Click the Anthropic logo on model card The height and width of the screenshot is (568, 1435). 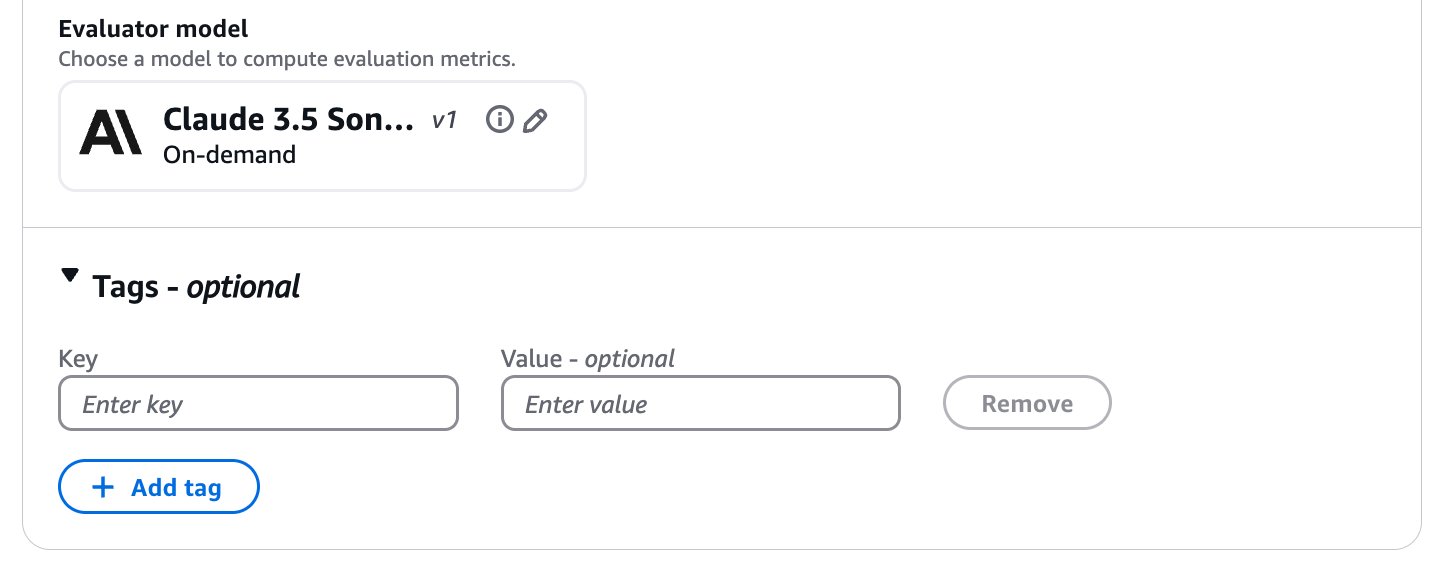(x=111, y=134)
